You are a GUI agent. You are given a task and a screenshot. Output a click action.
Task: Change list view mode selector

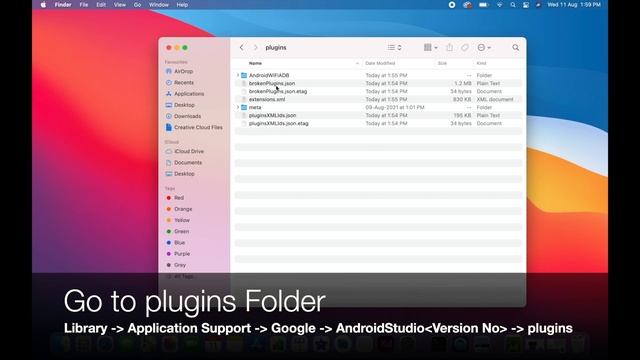pos(394,47)
